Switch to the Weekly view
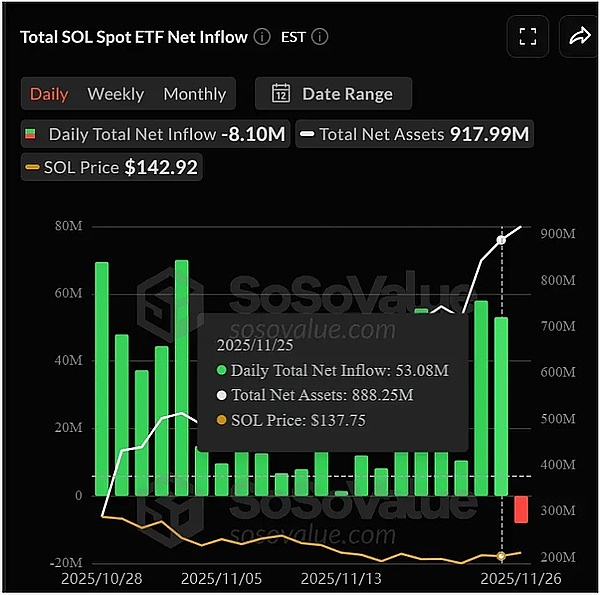 coord(116,94)
